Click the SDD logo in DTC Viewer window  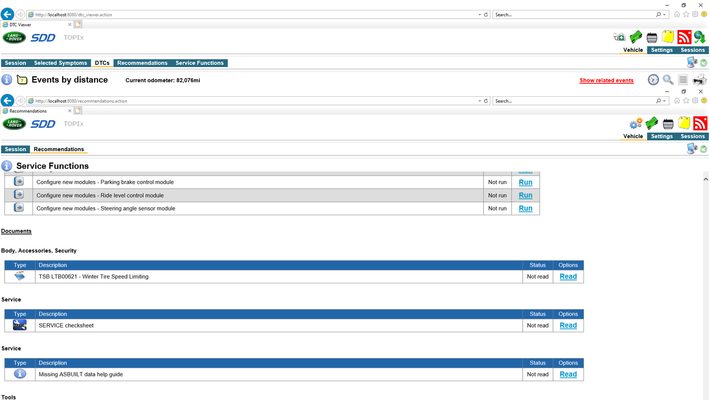43,38
